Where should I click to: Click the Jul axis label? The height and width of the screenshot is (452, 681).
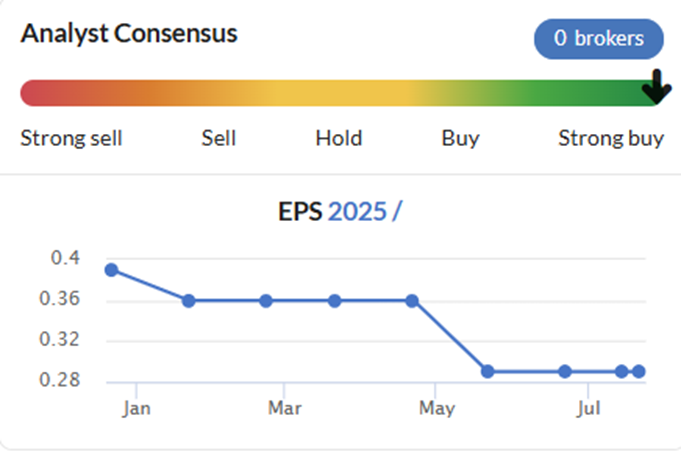(588, 409)
